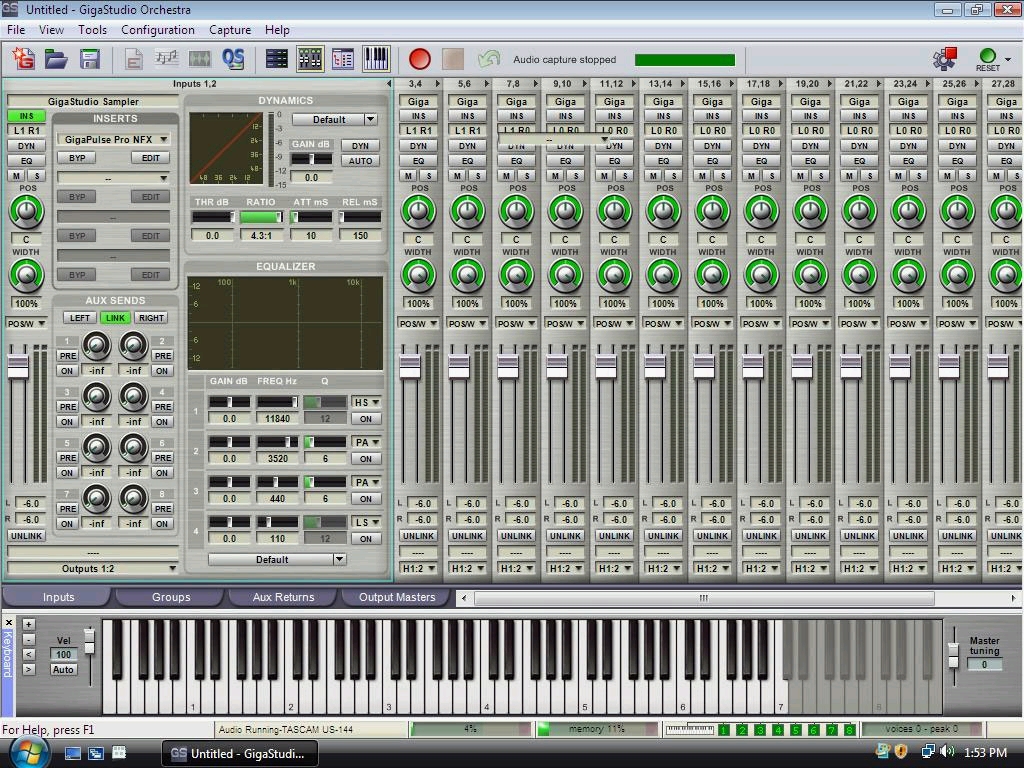The image size is (1024, 768).
Task: Click the minus button in keyboard panel
Action: [29, 639]
